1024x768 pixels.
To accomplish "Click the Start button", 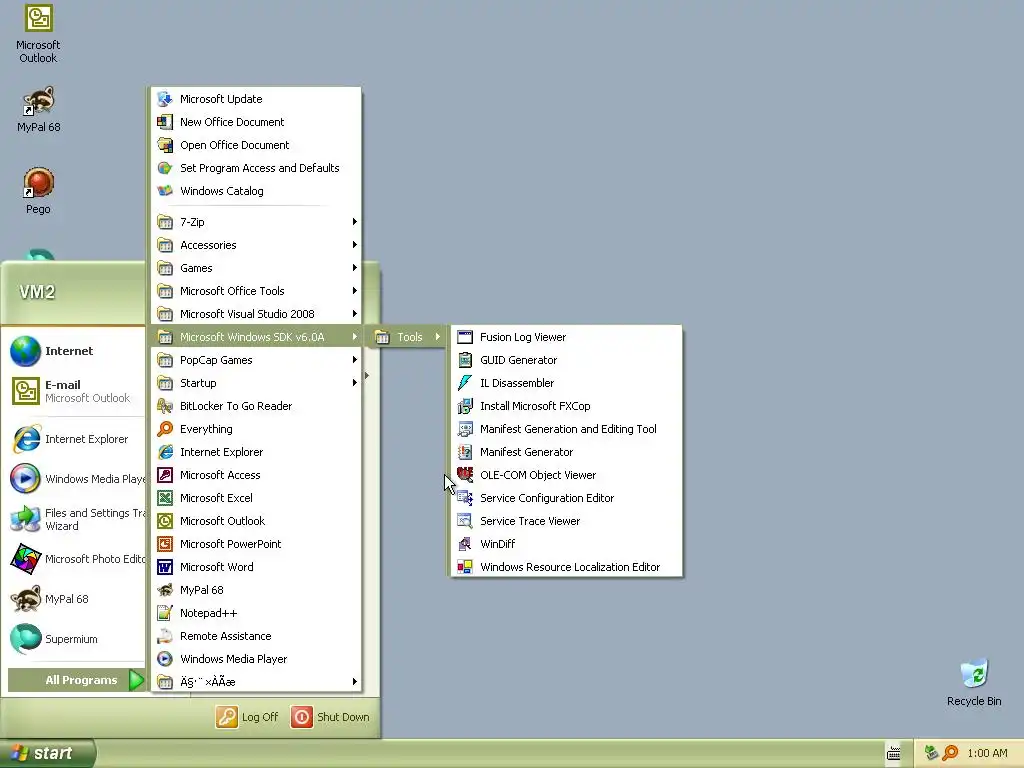I will click(48, 753).
